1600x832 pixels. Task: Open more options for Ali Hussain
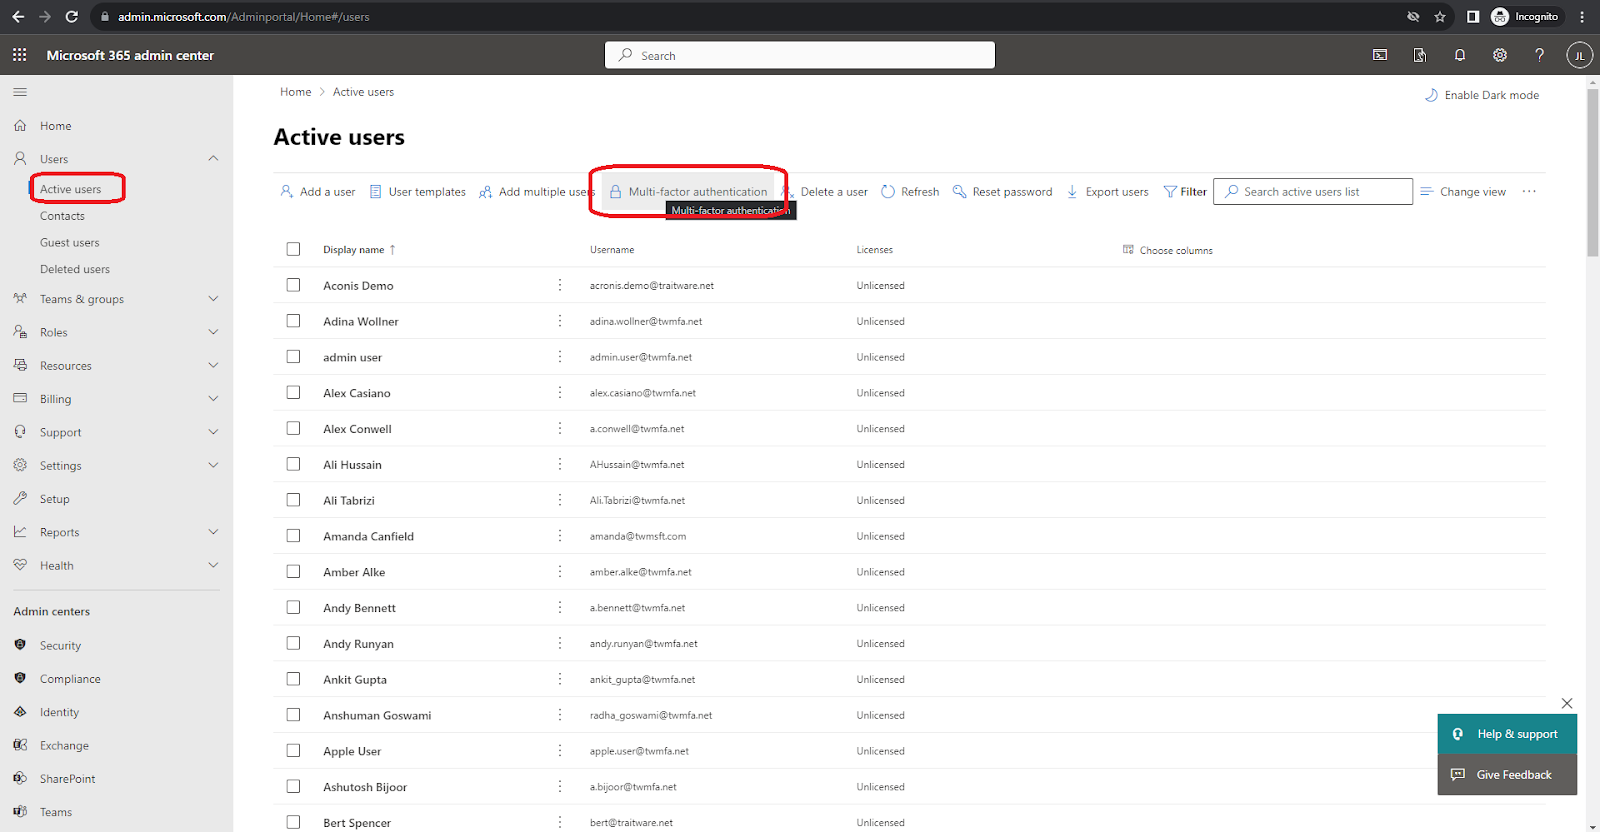pyautogui.click(x=560, y=464)
